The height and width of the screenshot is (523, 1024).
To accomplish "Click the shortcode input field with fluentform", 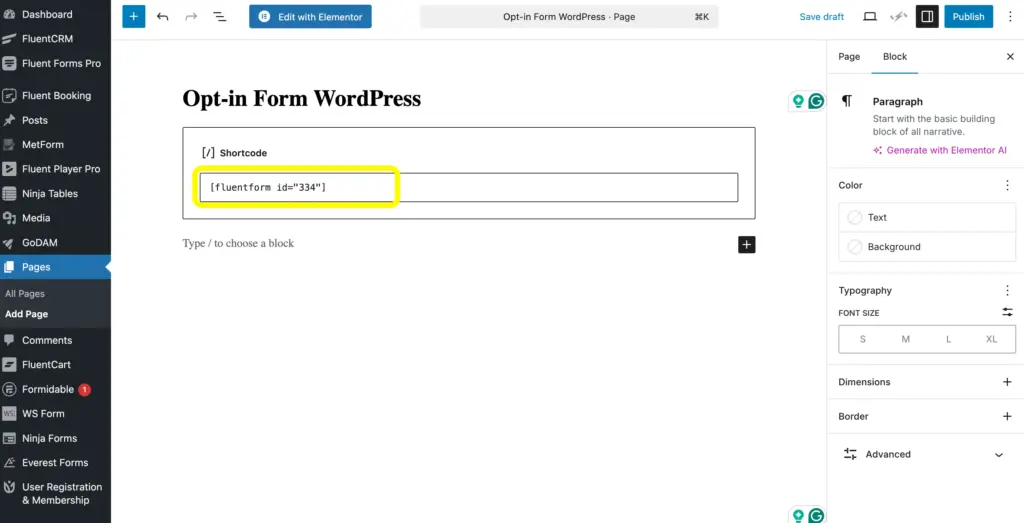I will (469, 187).
